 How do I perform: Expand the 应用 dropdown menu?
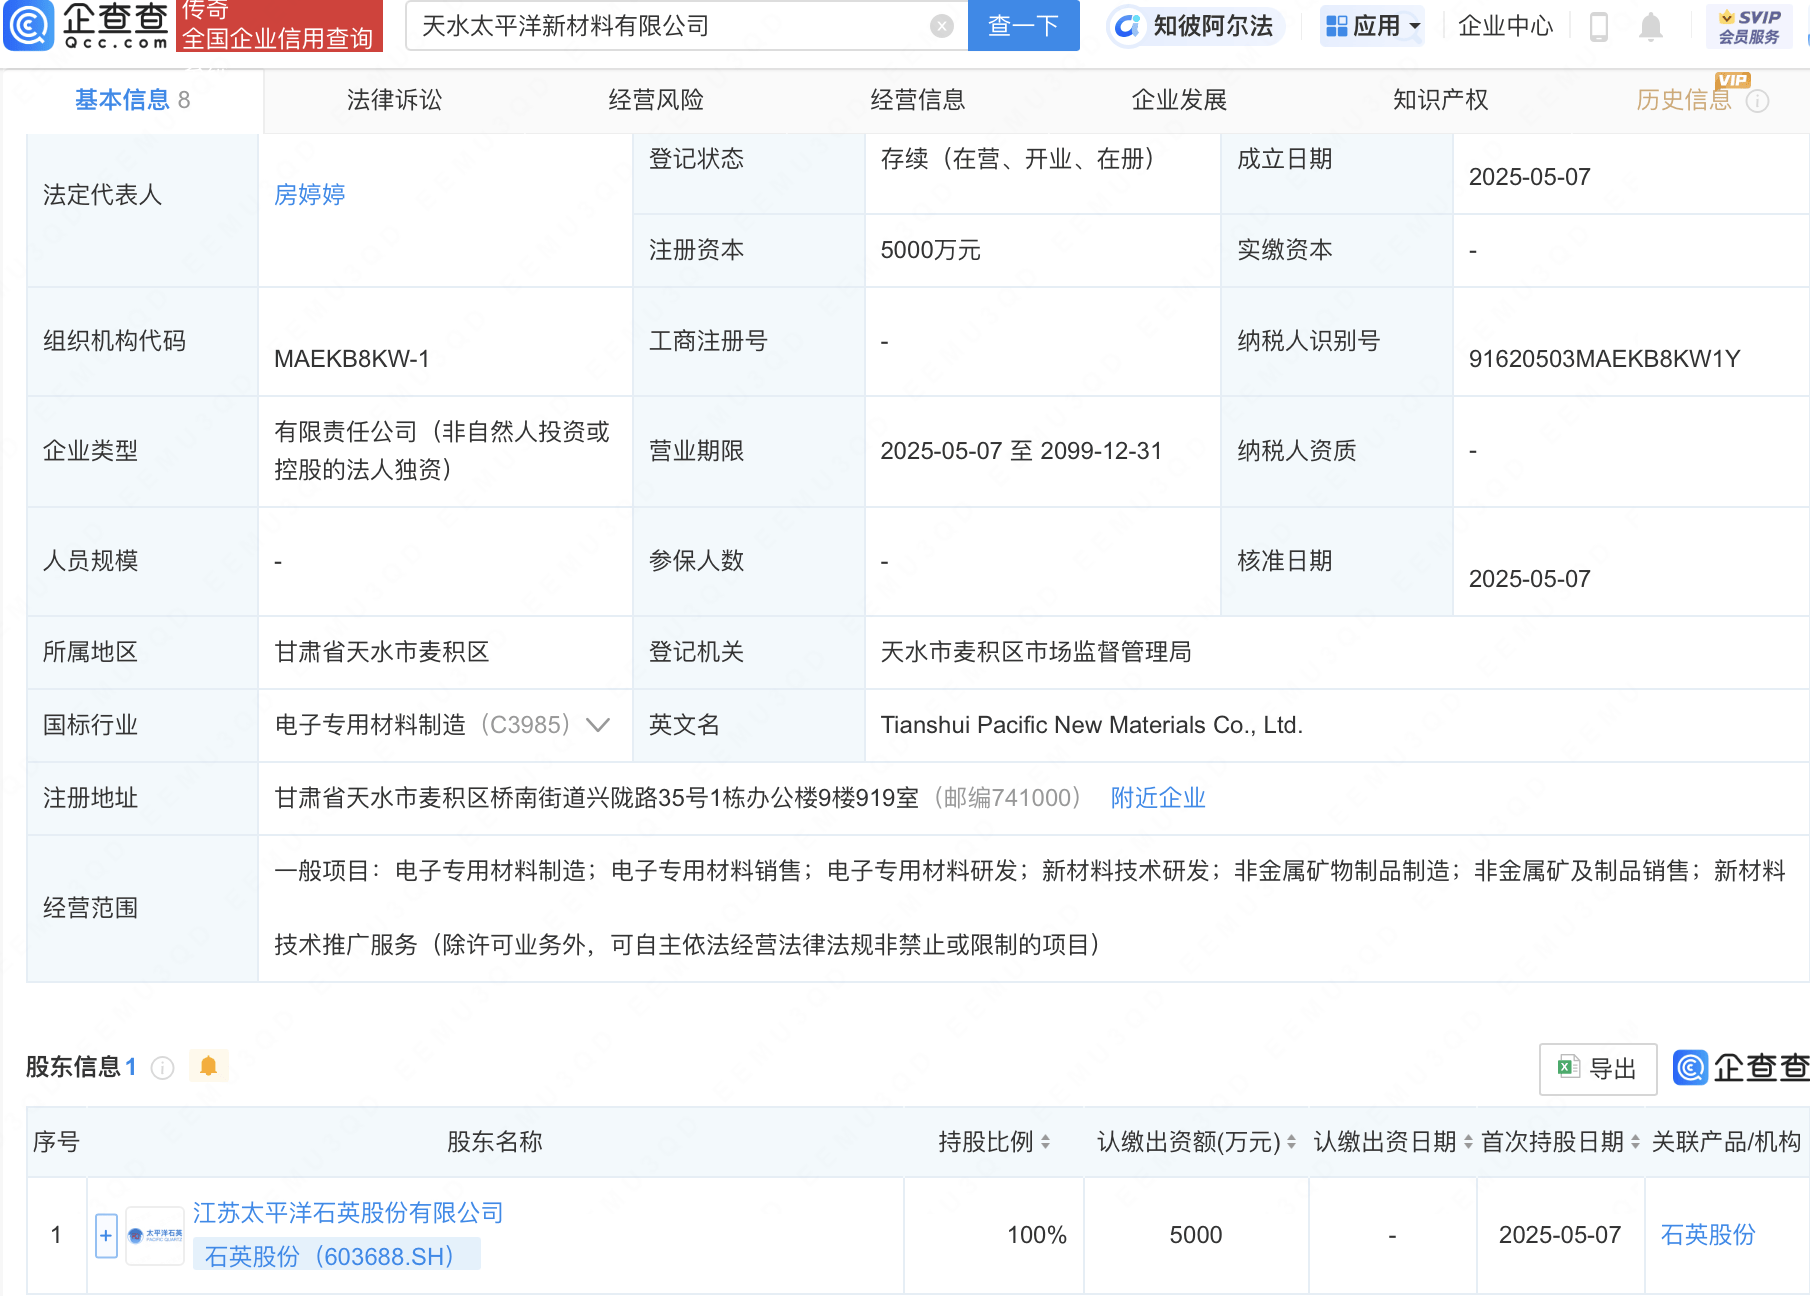(x=1372, y=26)
